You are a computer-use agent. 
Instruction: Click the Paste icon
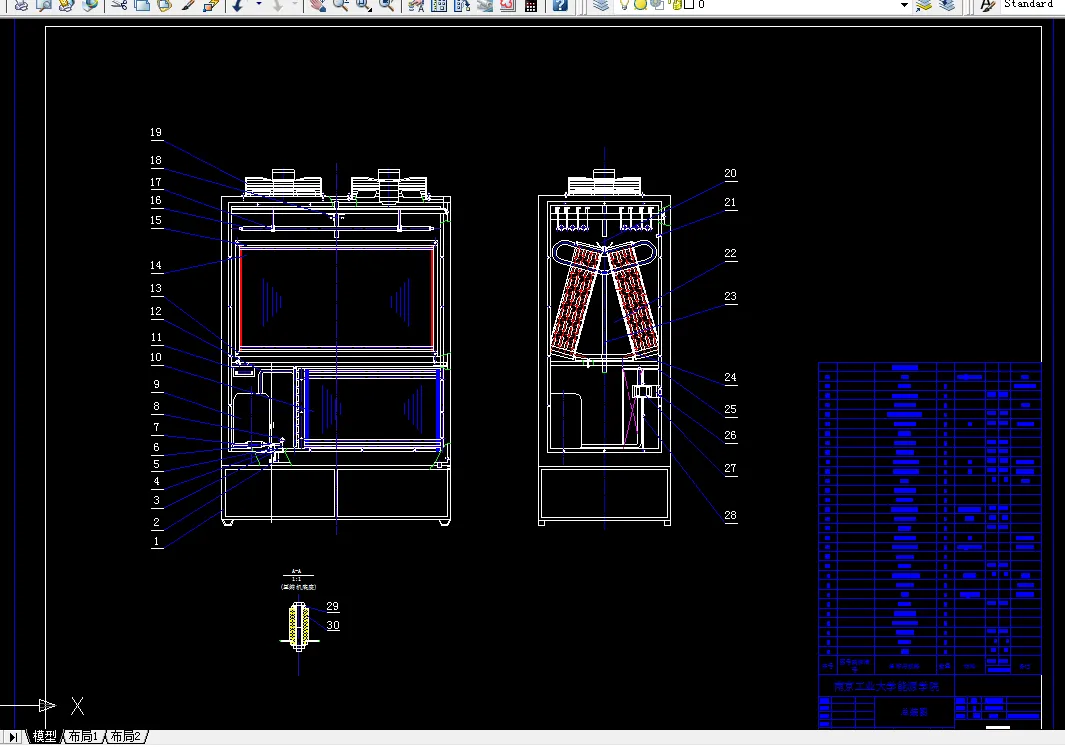coord(164,5)
